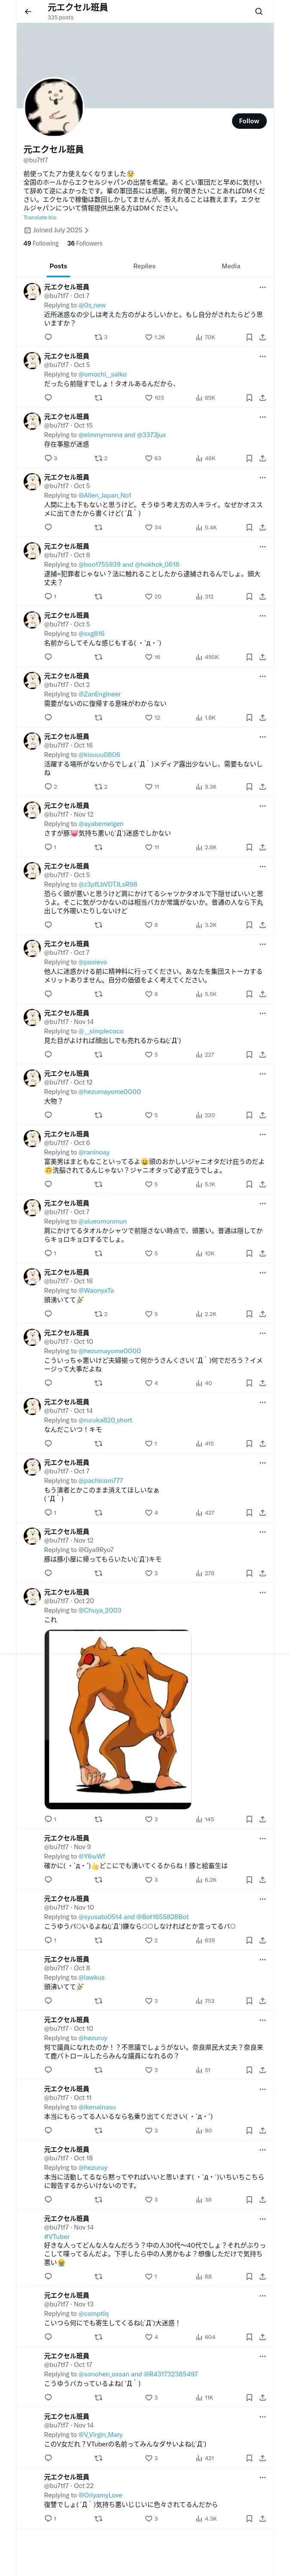Click the back arrow icon
The image size is (290, 2576).
coord(28,12)
